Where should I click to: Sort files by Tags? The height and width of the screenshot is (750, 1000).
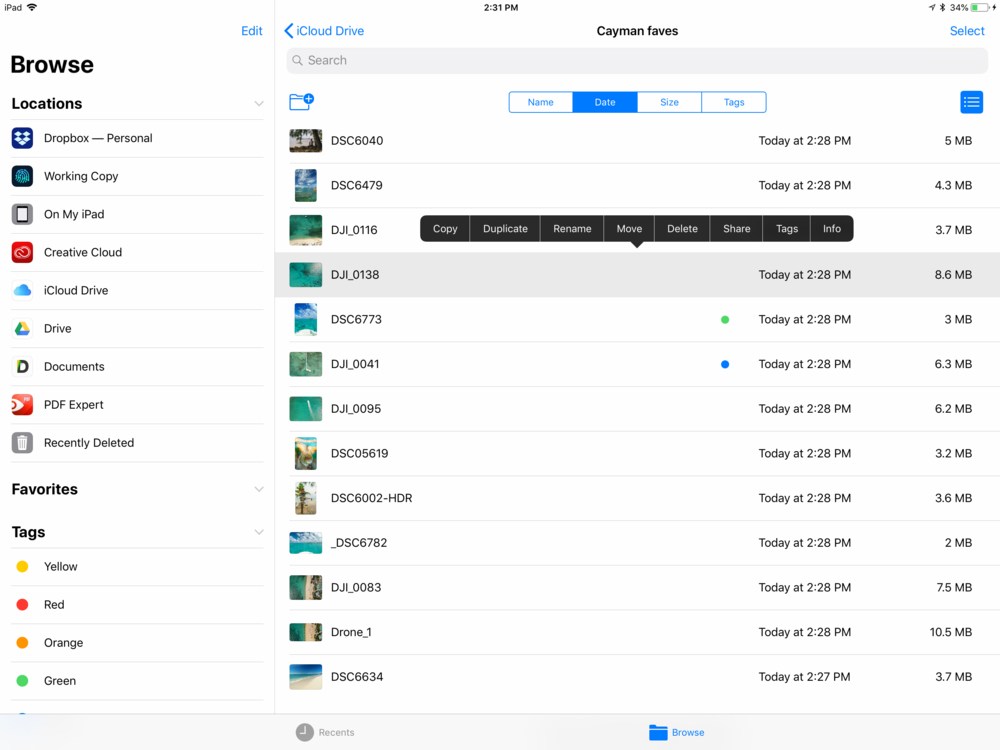click(734, 102)
